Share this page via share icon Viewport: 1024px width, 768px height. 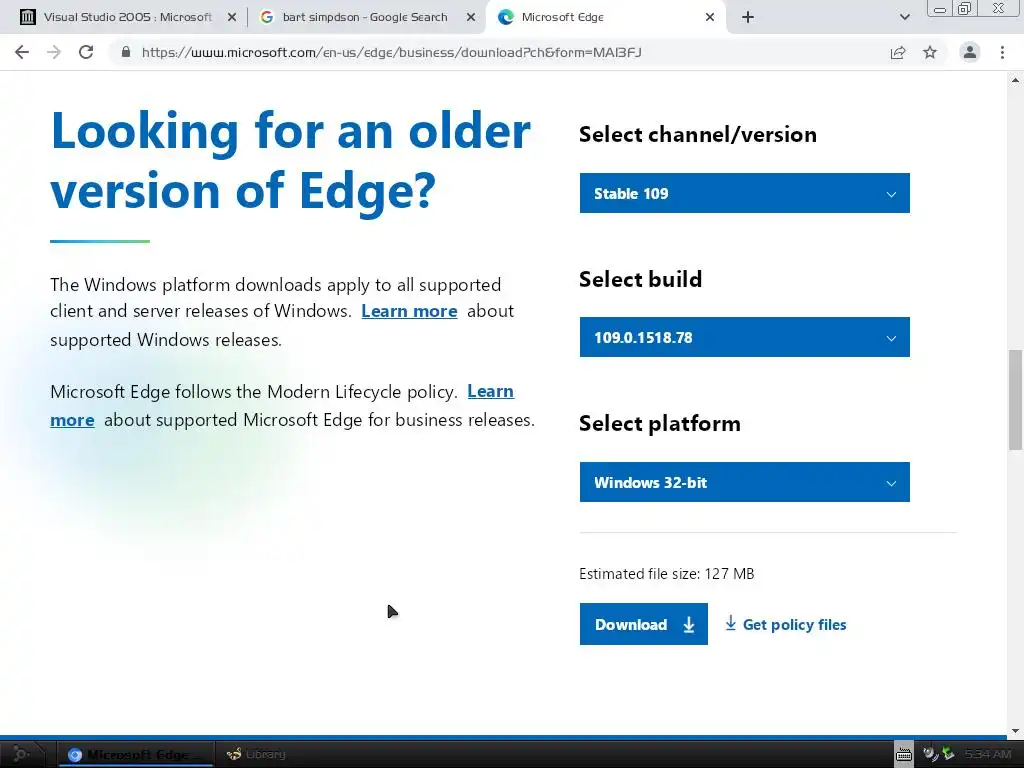coord(898,52)
